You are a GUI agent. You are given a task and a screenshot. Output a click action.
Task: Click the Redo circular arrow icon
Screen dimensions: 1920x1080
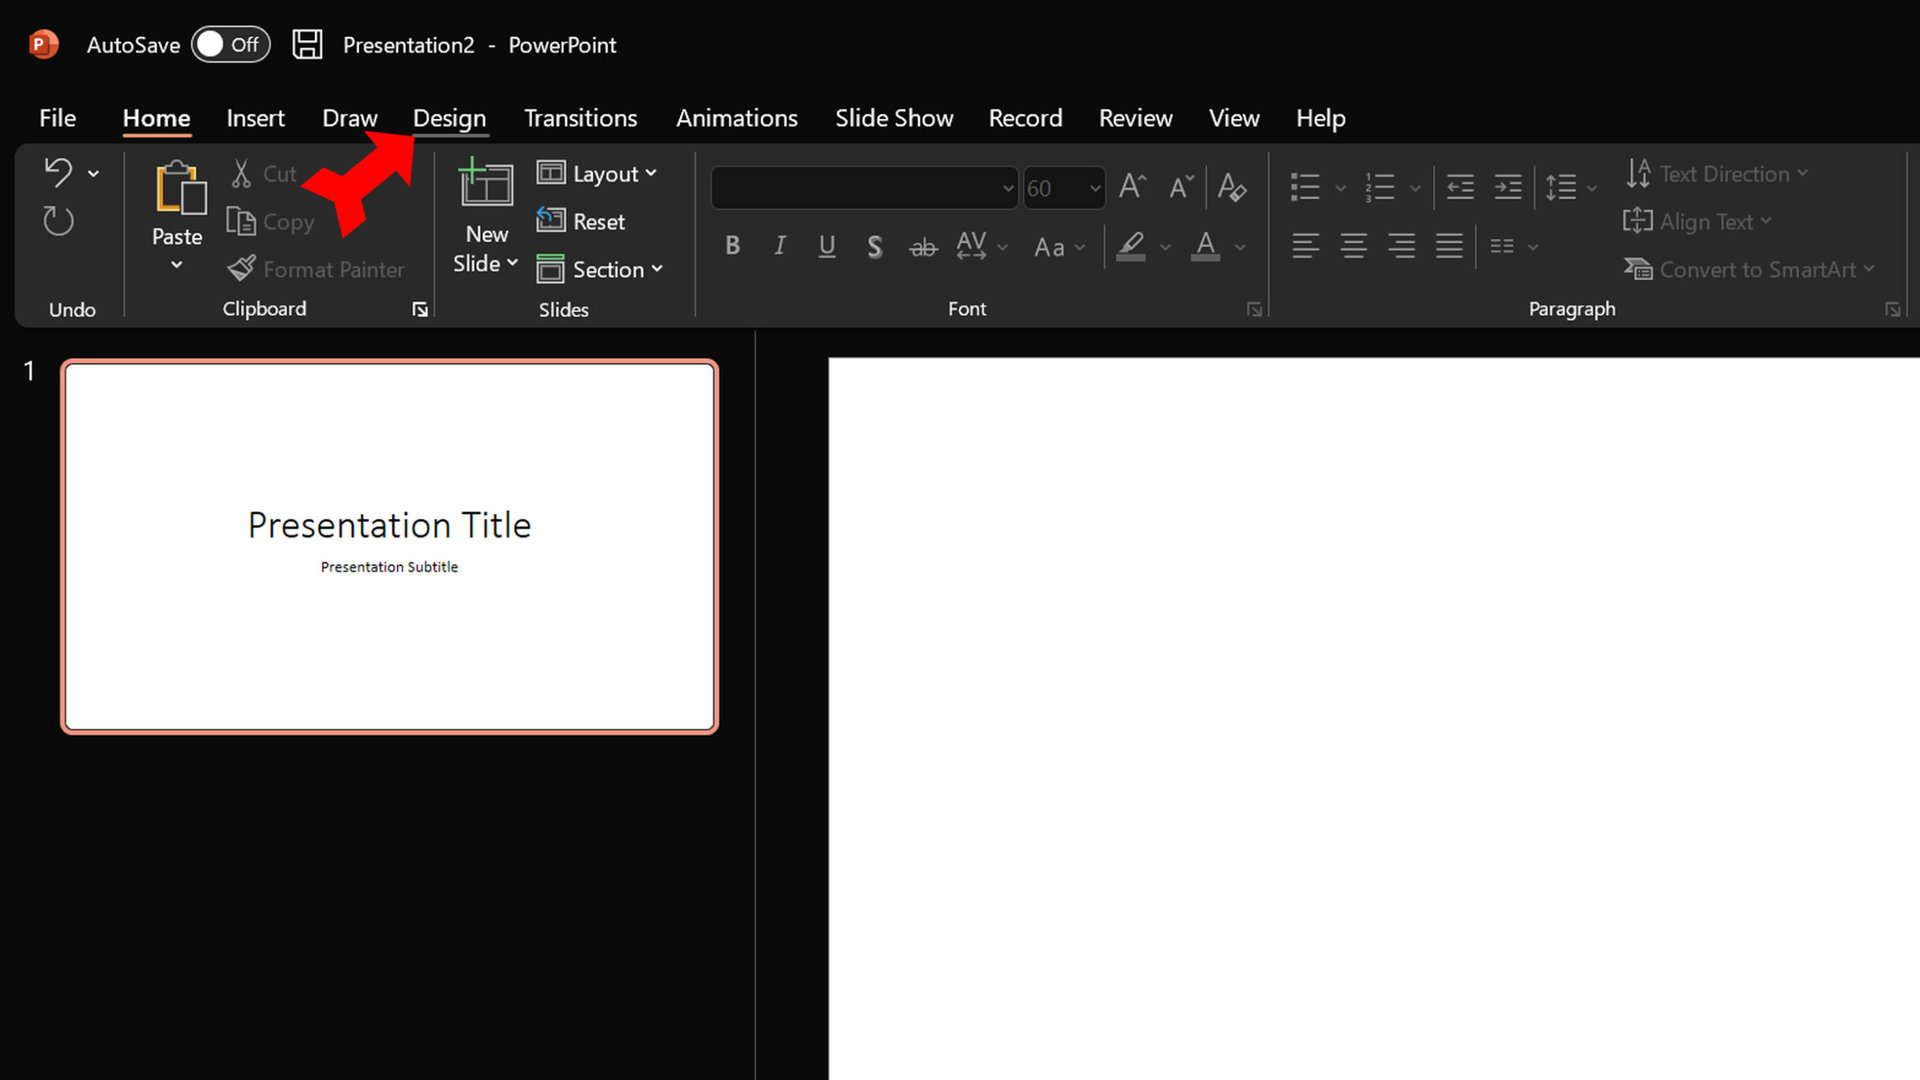(x=59, y=221)
